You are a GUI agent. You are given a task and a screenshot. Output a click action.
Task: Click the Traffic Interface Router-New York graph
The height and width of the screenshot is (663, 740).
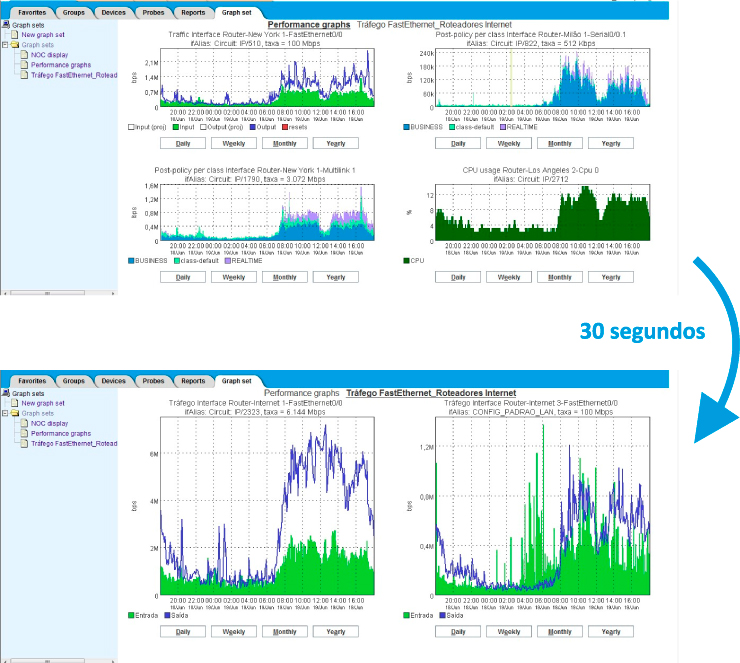[267, 78]
